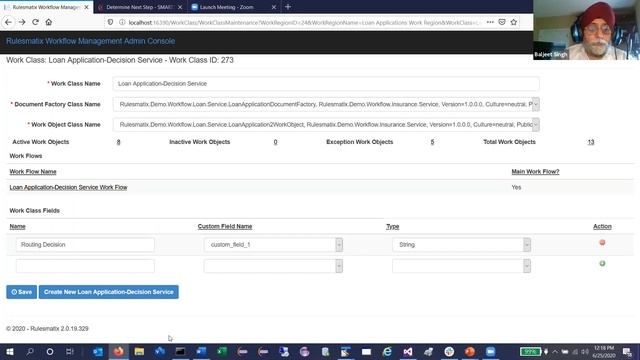Click Active Work Objects count 8
Viewport: 640px width, 360px height.
(x=118, y=142)
